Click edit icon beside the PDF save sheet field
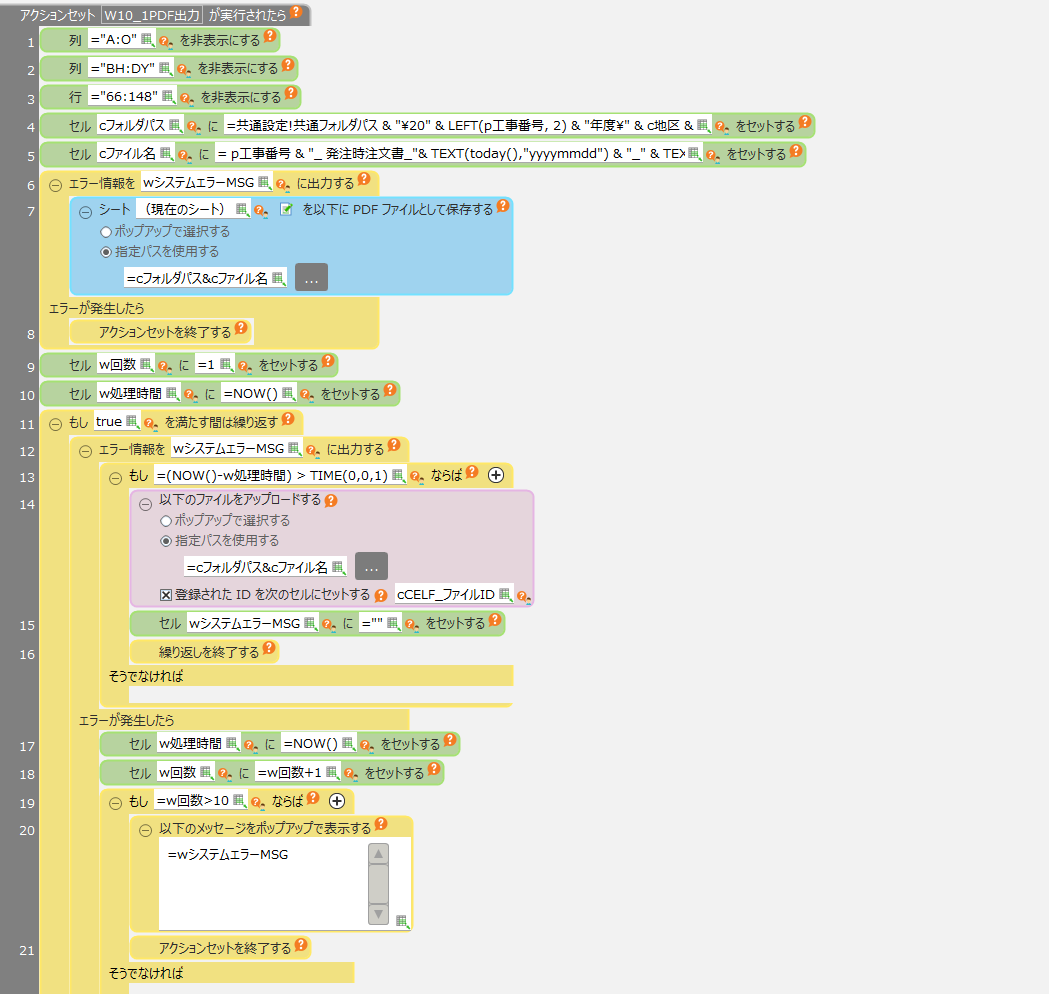1049x994 pixels. (286, 209)
